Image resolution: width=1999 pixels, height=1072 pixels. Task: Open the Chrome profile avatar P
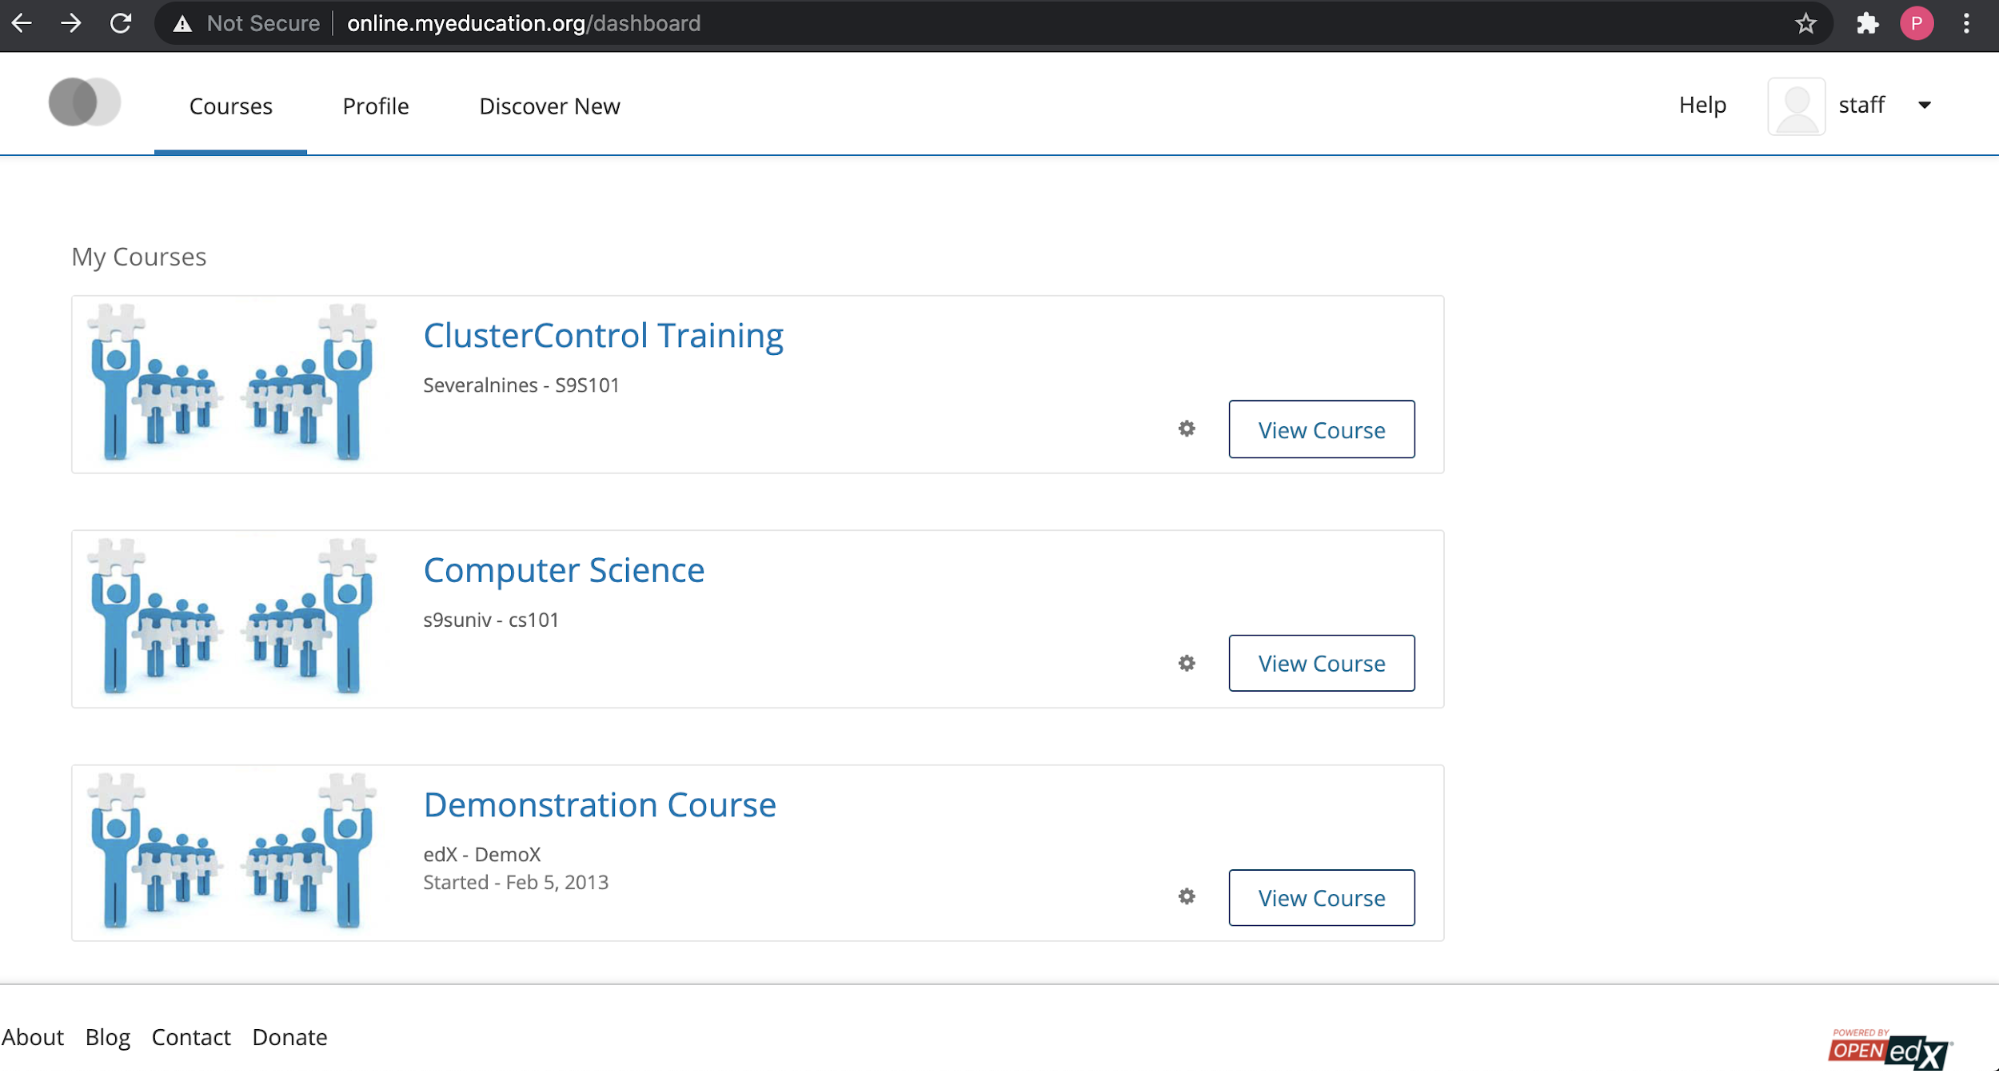(1916, 23)
